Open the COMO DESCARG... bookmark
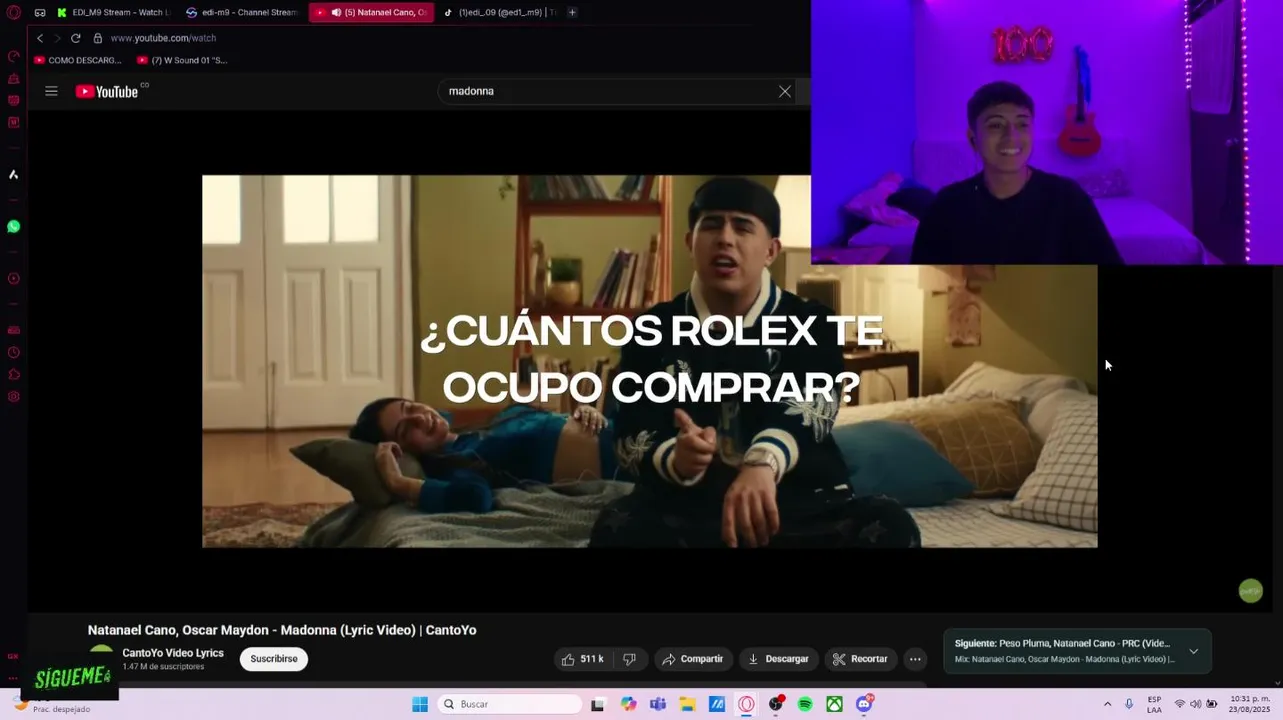The image size is (1283, 720). click(78, 60)
